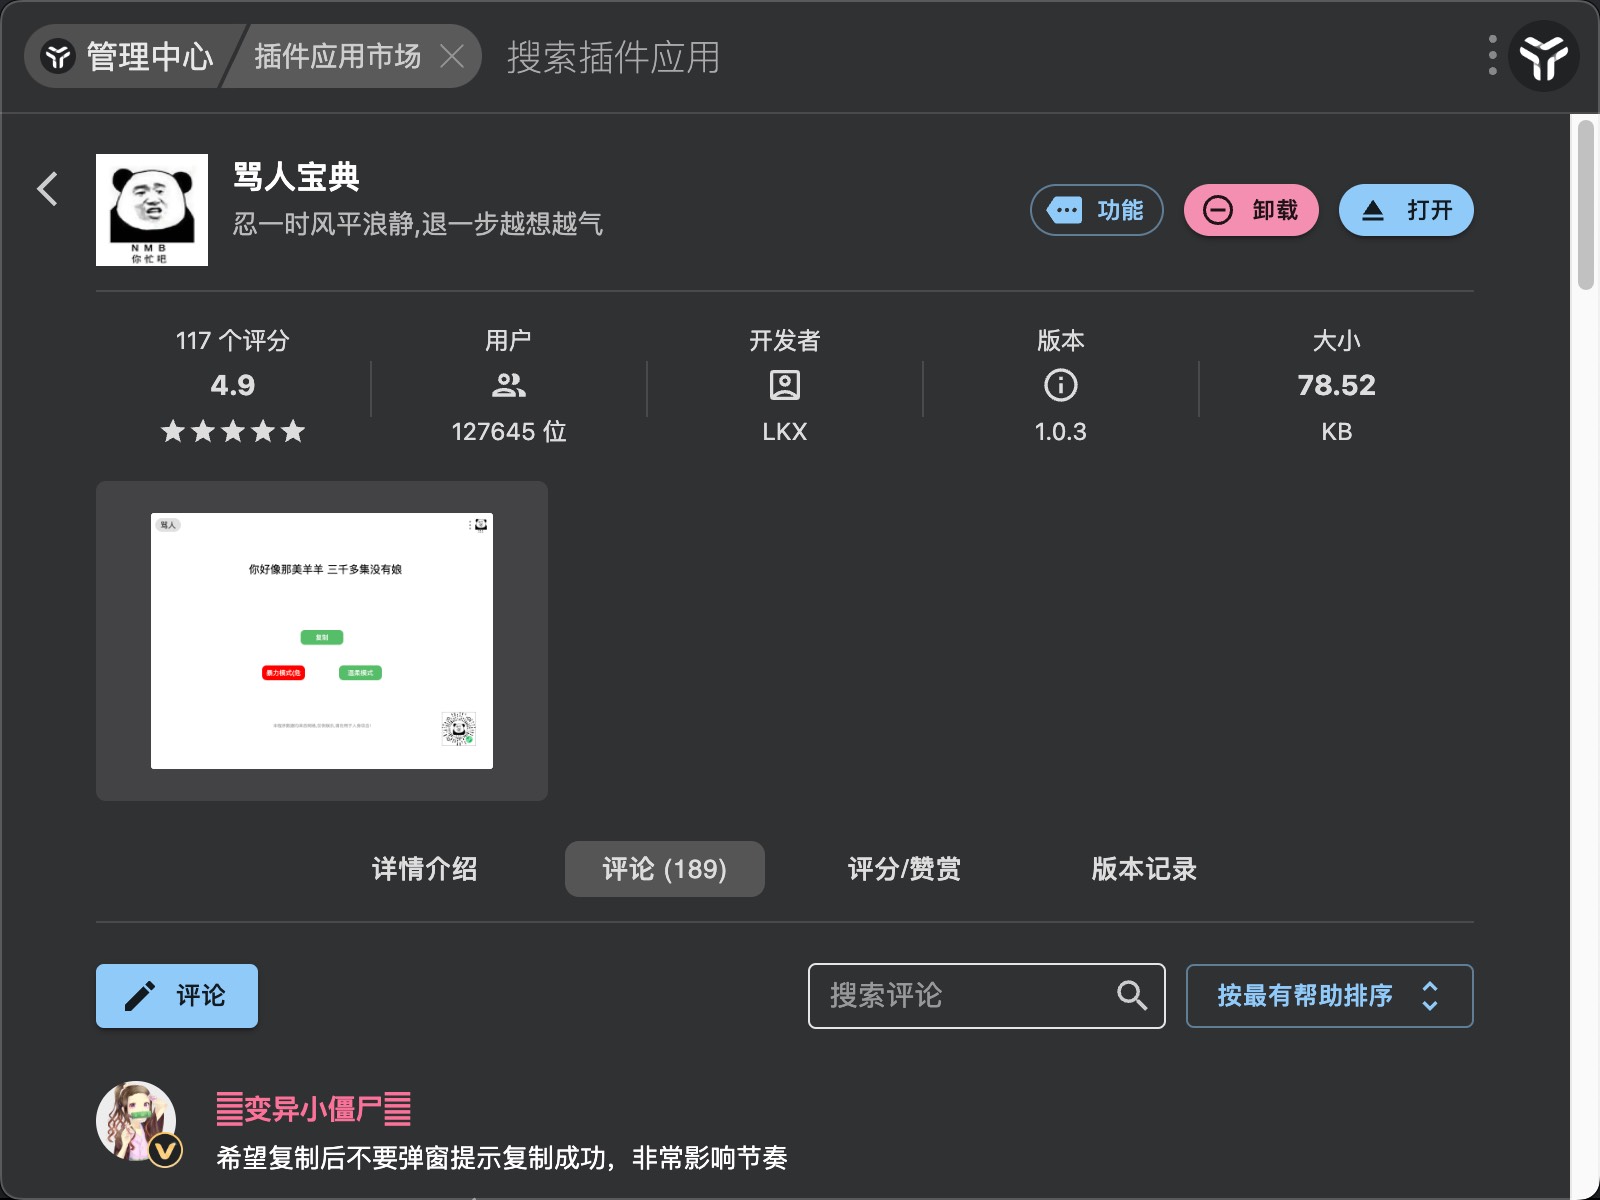Click the users group icon
Viewport: 1600px width, 1200px height.
(x=509, y=385)
